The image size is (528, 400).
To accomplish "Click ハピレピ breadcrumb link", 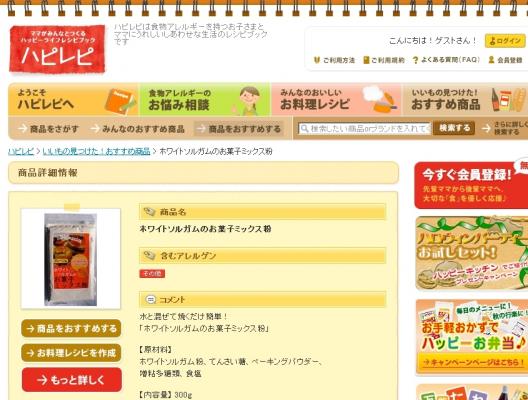I will point(21,152).
